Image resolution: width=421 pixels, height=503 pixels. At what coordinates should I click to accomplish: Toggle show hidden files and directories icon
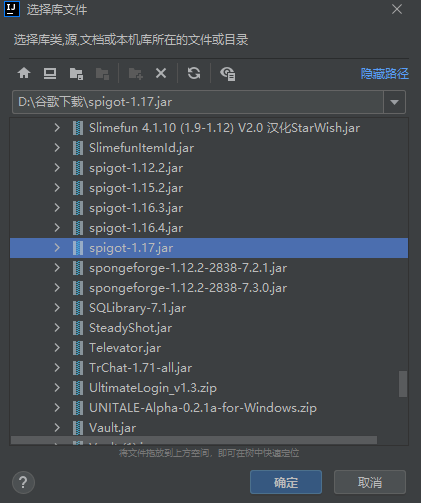coord(228,73)
